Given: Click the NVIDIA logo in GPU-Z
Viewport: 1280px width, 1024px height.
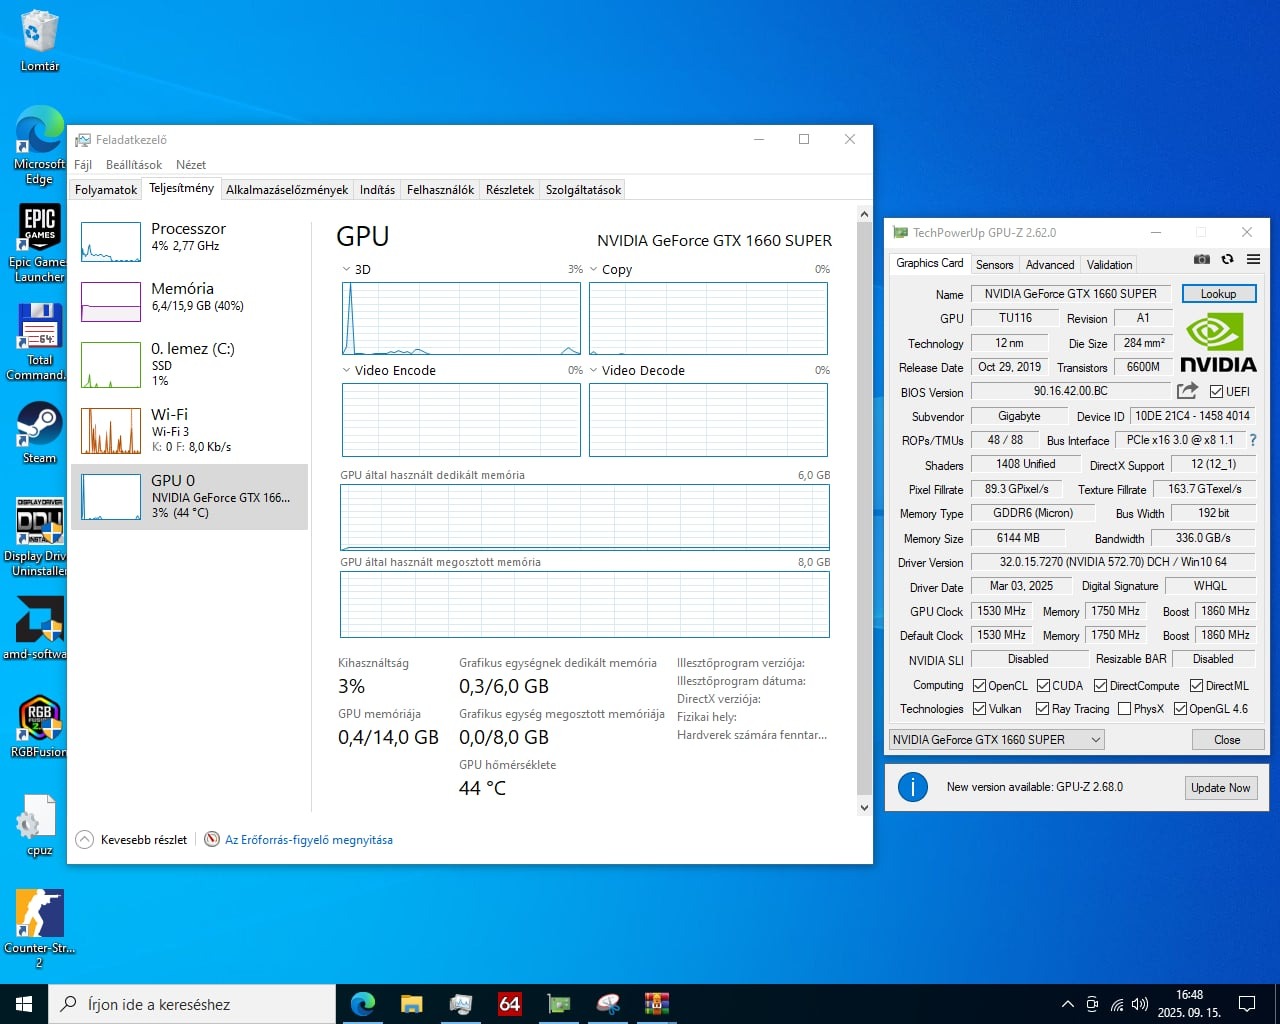Looking at the screenshot, I should click(x=1218, y=343).
